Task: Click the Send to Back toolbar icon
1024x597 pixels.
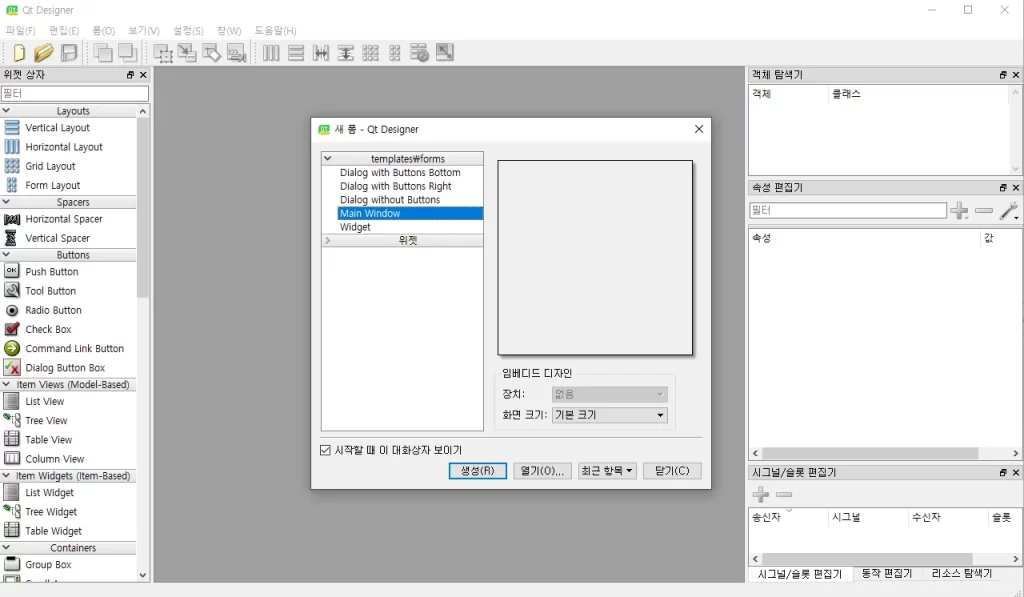Action: click(x=103, y=52)
